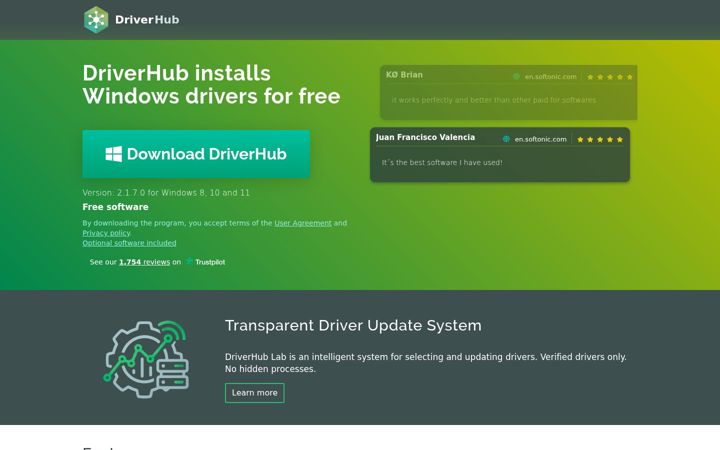Open the Privacy policy link

[x=107, y=233]
